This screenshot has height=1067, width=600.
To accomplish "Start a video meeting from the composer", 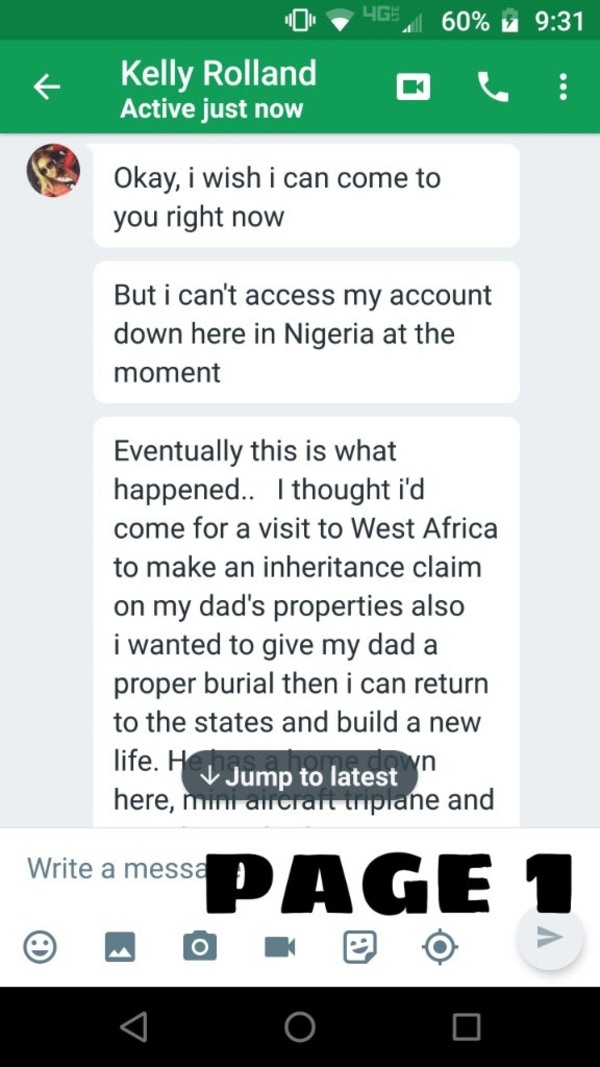I will coord(280,946).
